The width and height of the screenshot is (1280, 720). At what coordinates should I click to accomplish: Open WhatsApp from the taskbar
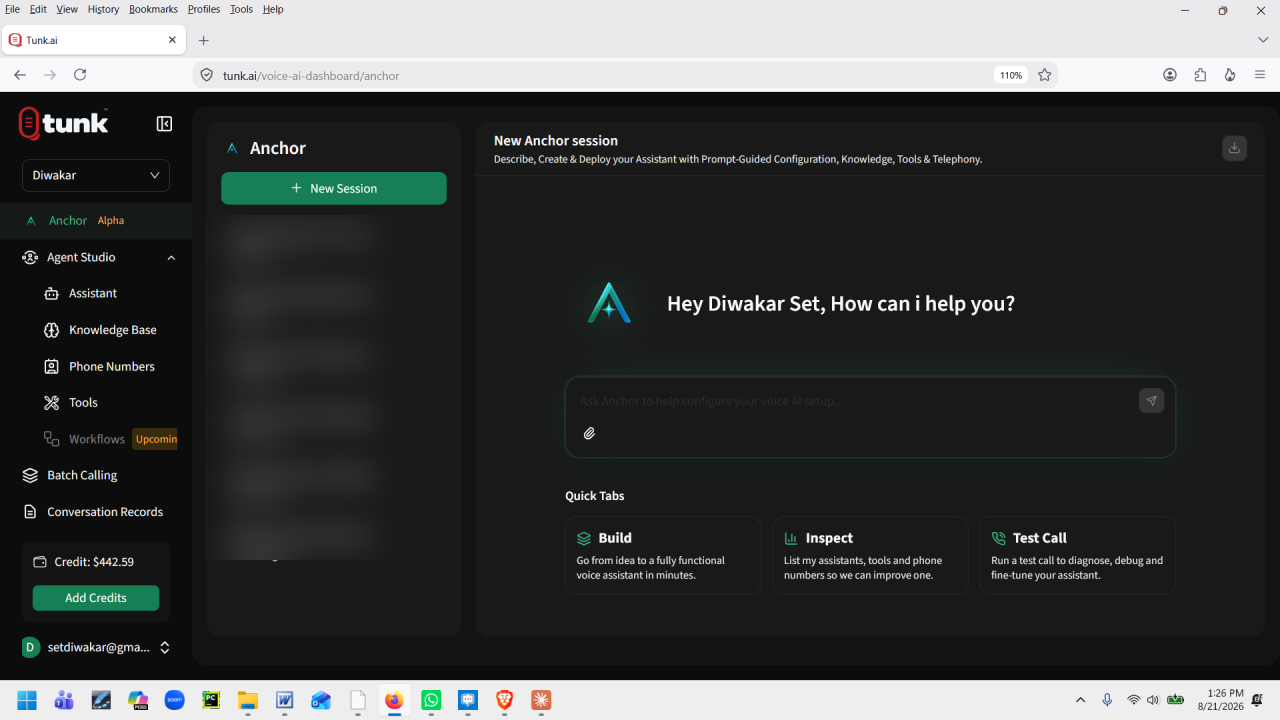(x=431, y=700)
